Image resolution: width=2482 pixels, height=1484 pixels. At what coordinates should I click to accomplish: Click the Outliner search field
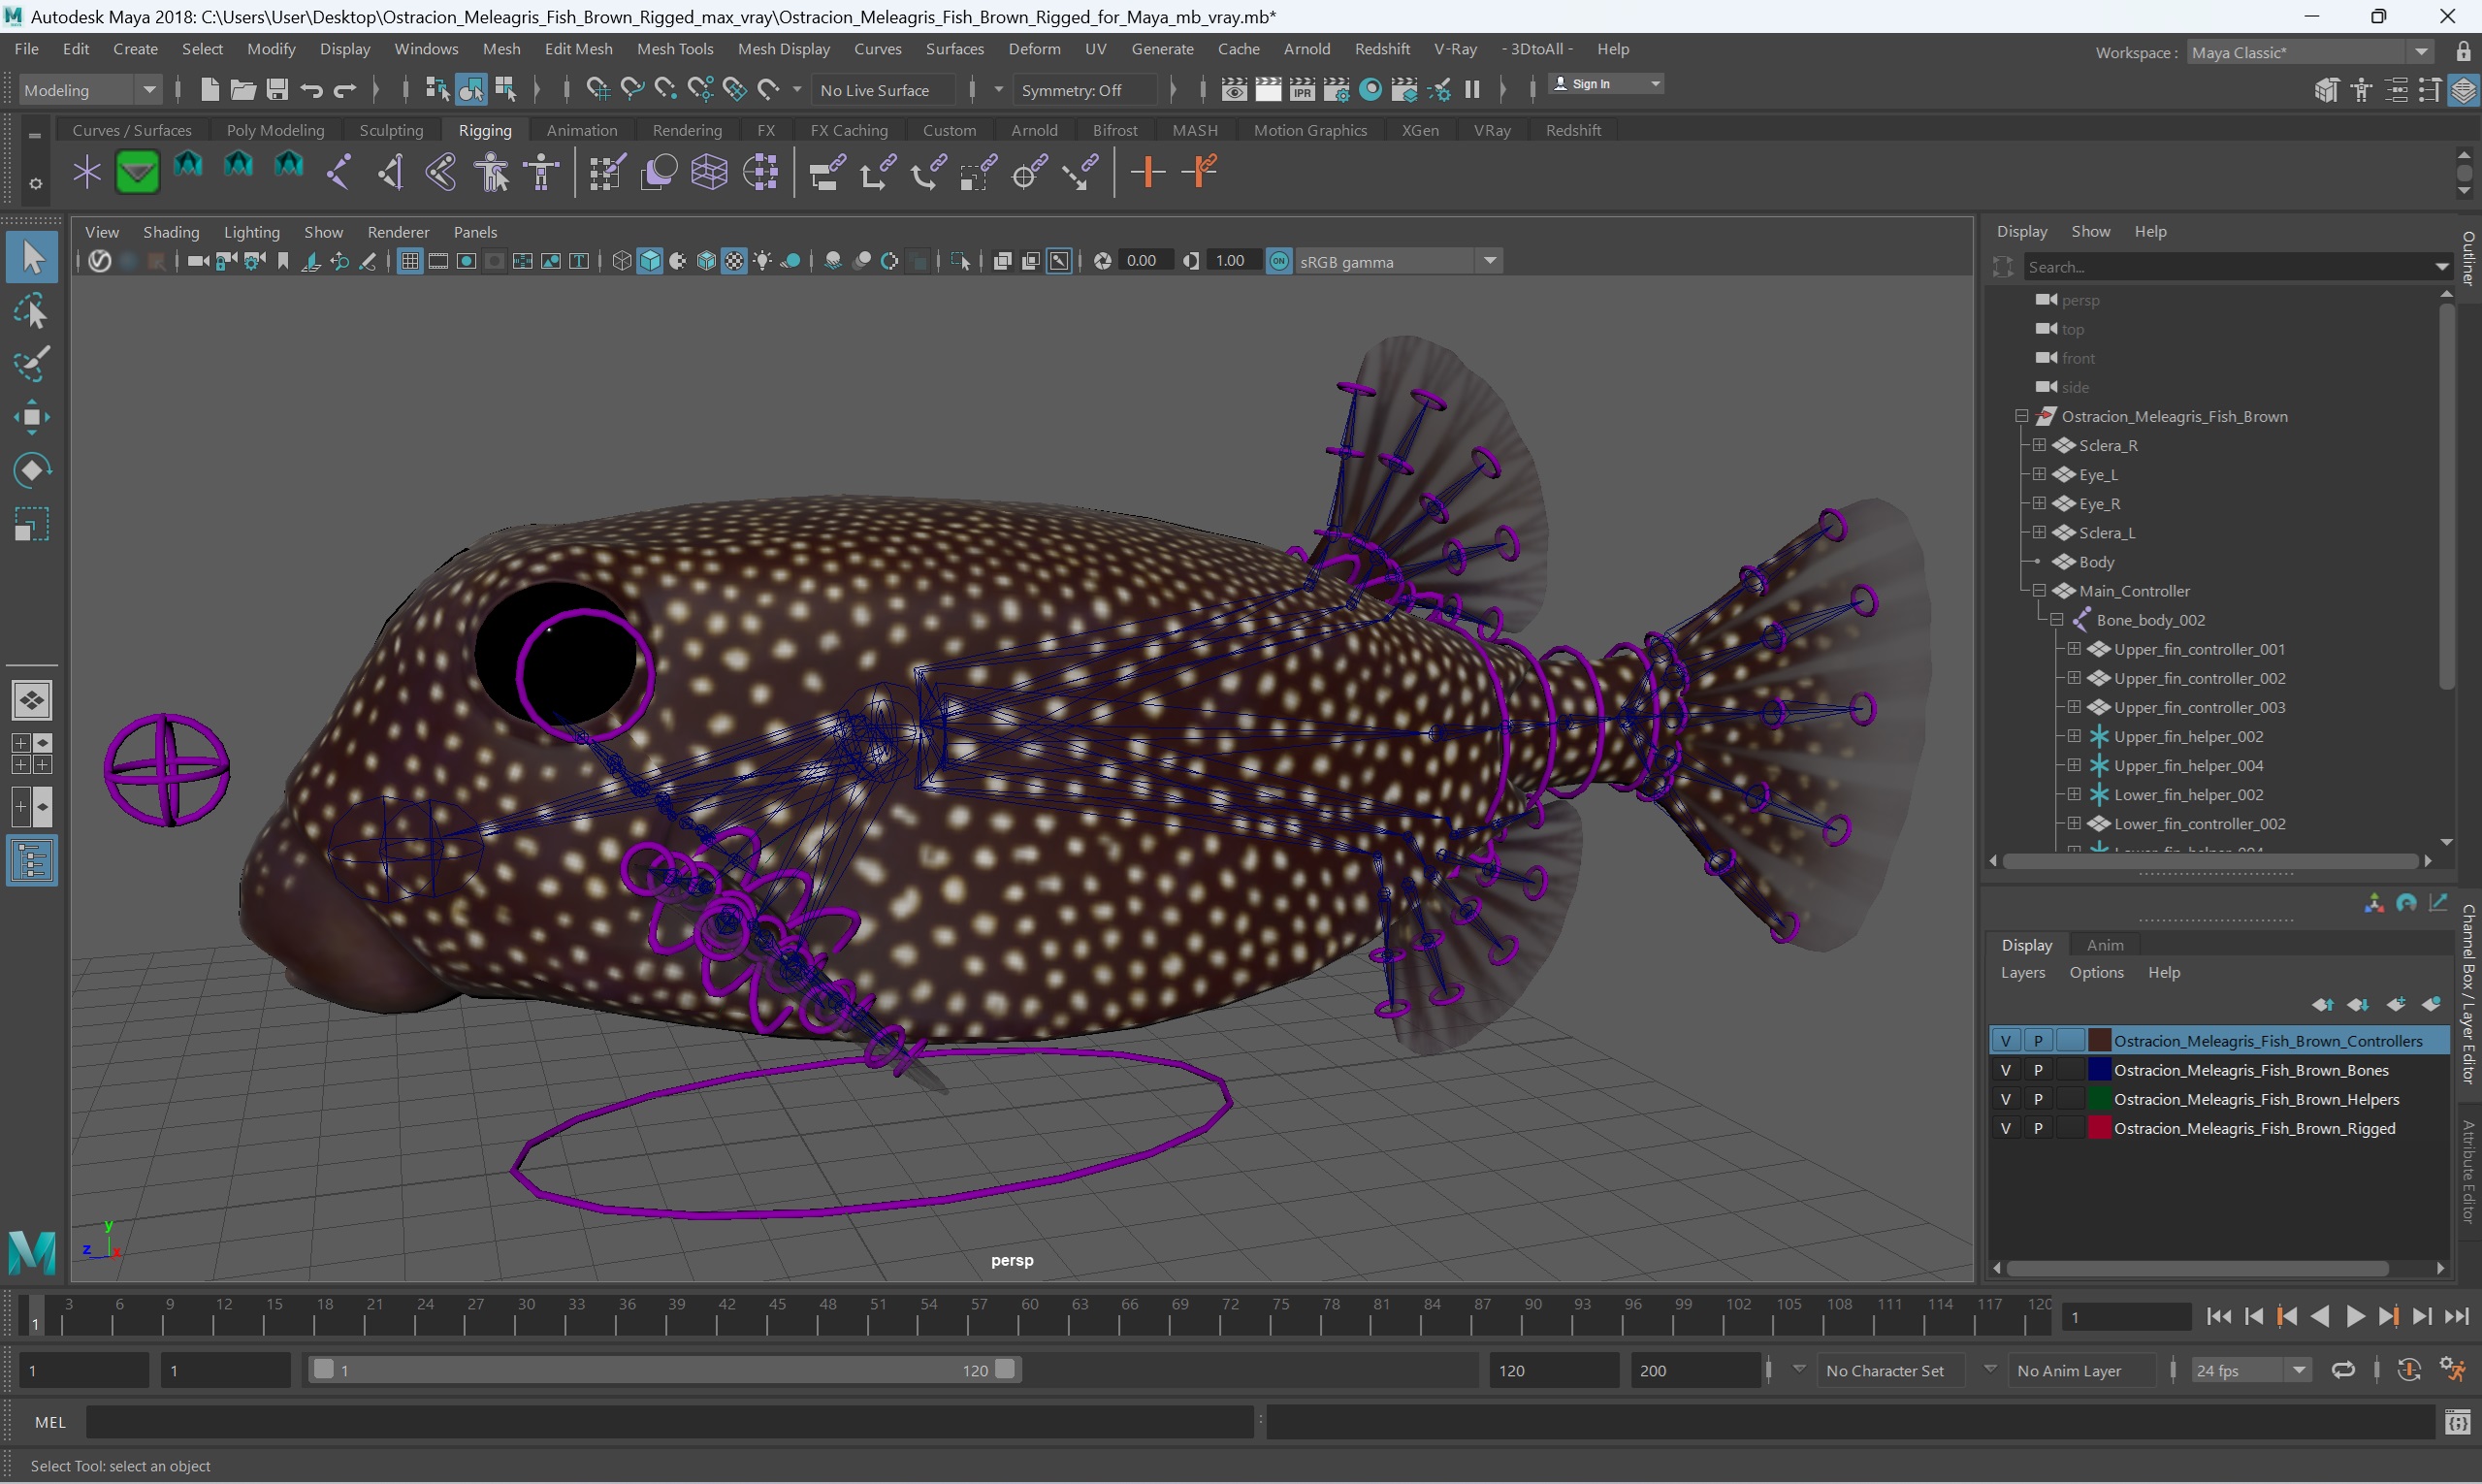(x=2228, y=266)
